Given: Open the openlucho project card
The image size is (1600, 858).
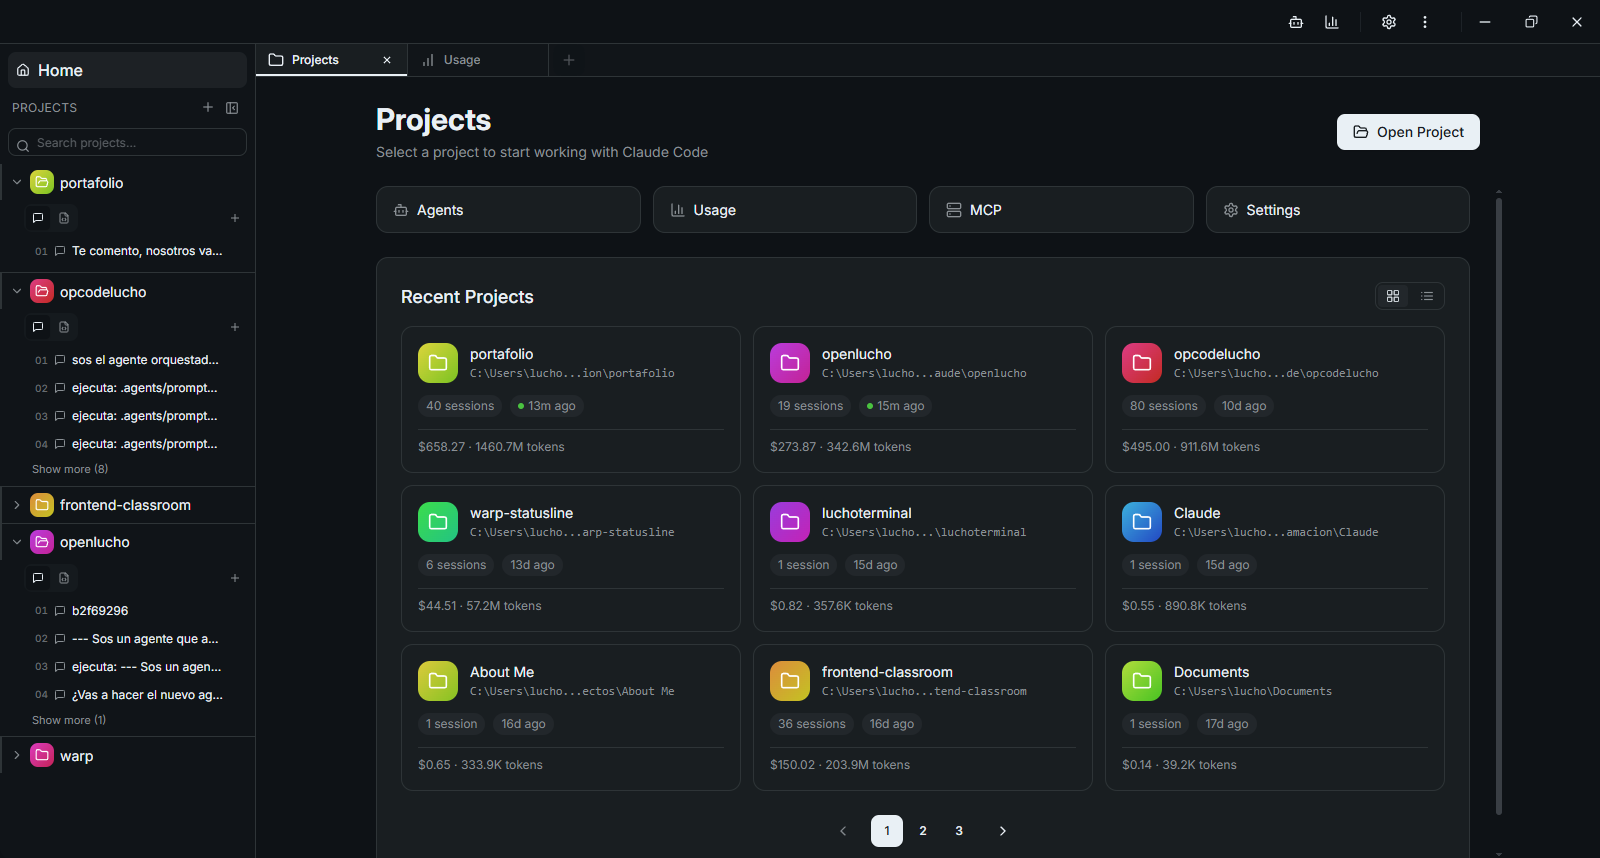Looking at the screenshot, I should click(x=923, y=399).
